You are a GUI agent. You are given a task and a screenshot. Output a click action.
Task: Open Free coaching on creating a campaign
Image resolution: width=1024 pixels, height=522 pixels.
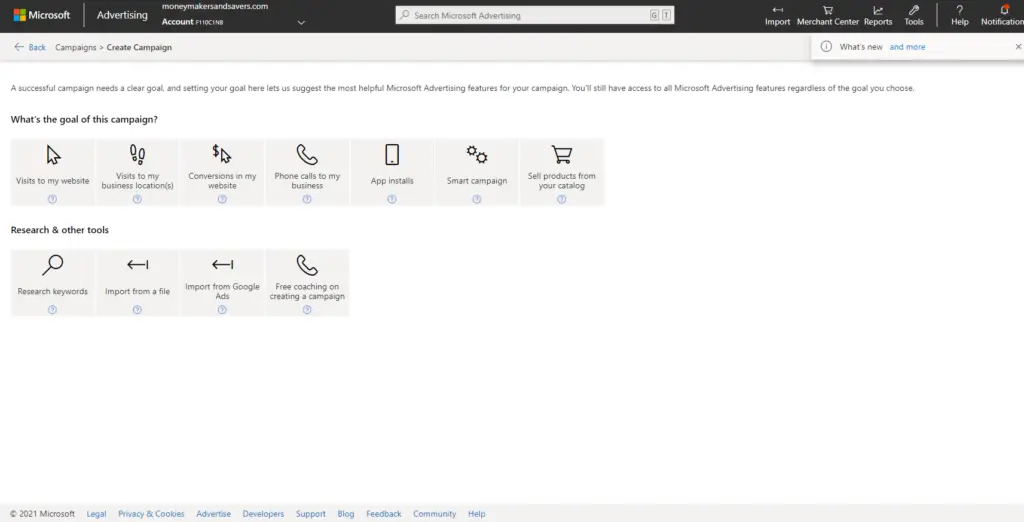[x=307, y=283]
